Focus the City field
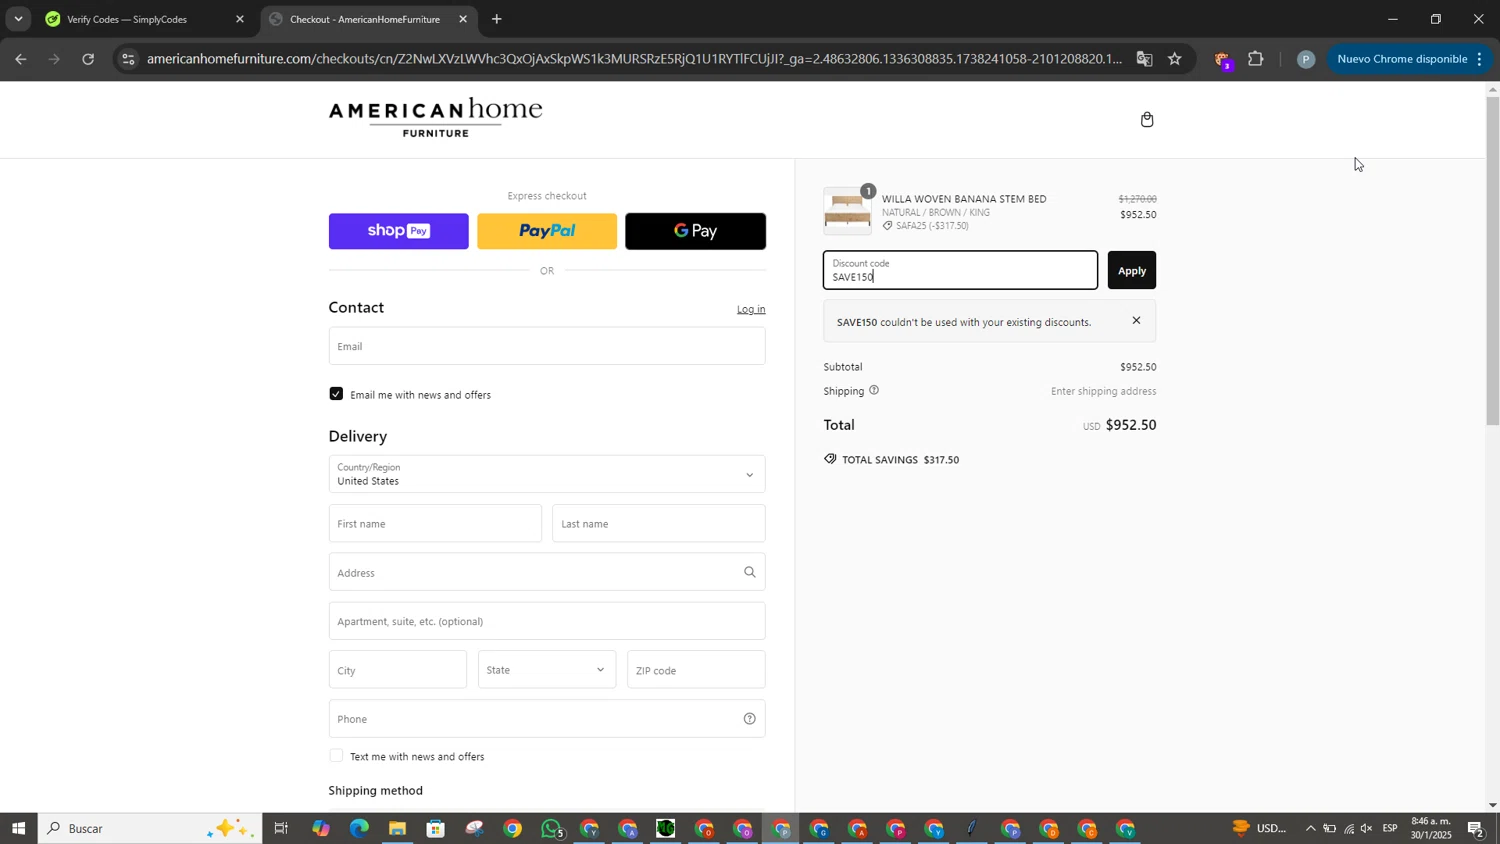This screenshot has width=1500, height=844. click(398, 670)
